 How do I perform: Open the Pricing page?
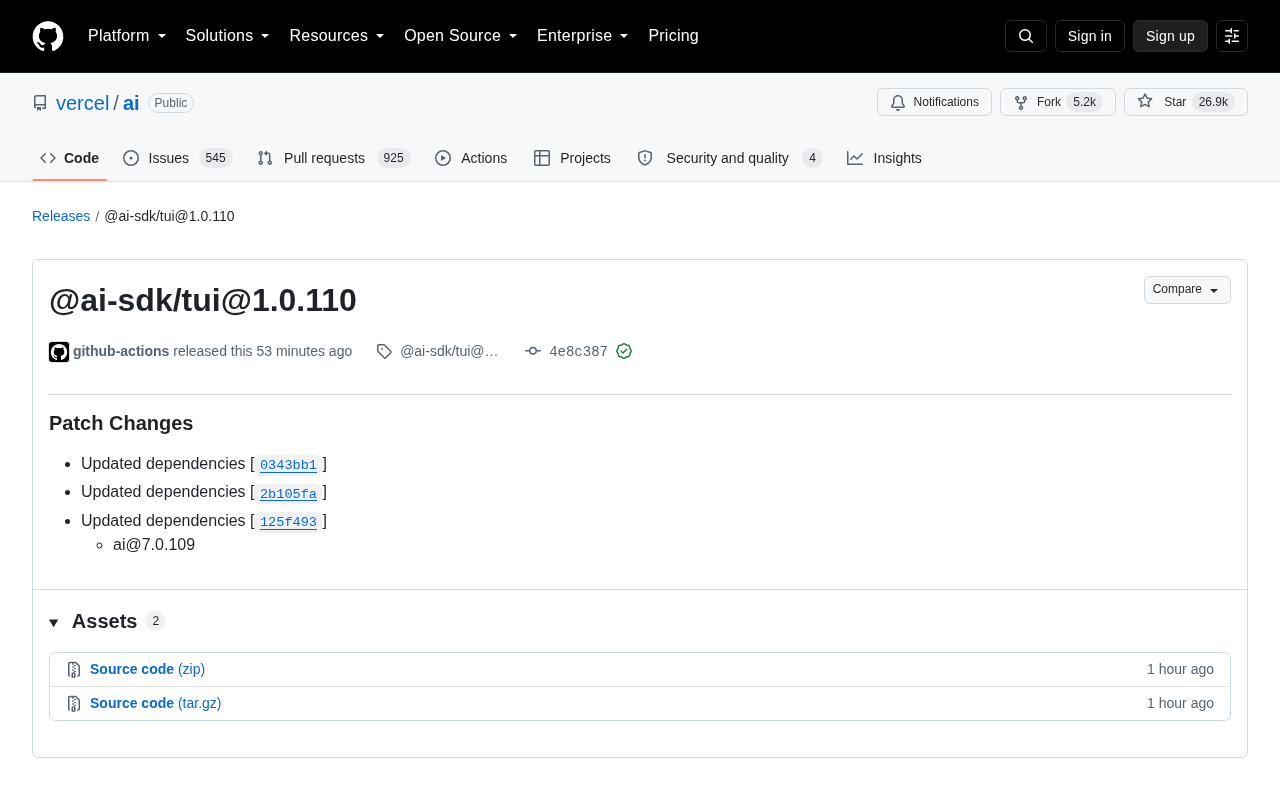tap(673, 36)
